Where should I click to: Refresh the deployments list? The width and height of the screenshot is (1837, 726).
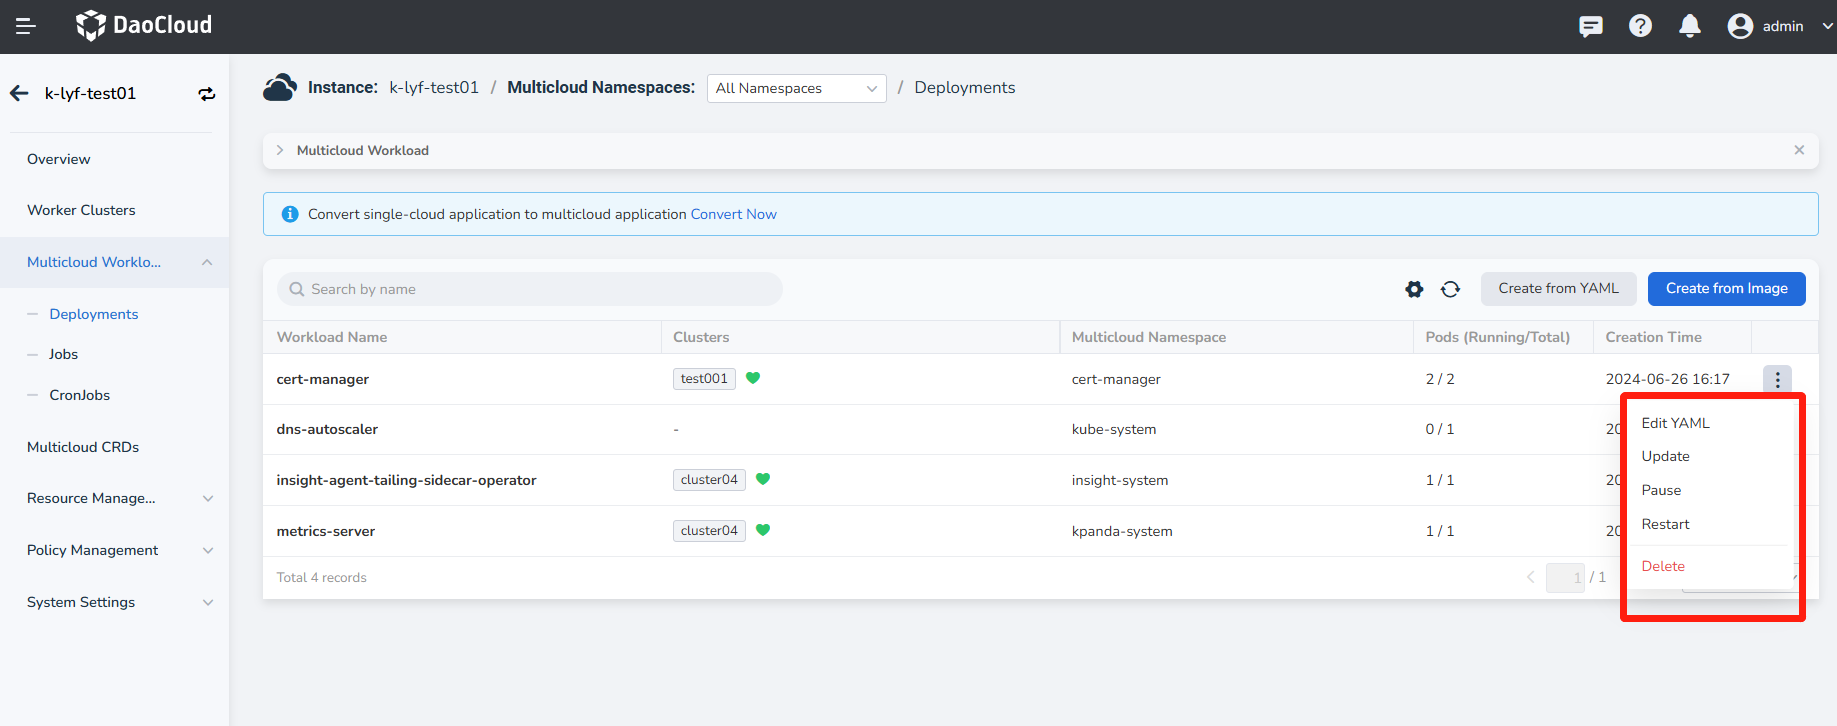click(1450, 289)
